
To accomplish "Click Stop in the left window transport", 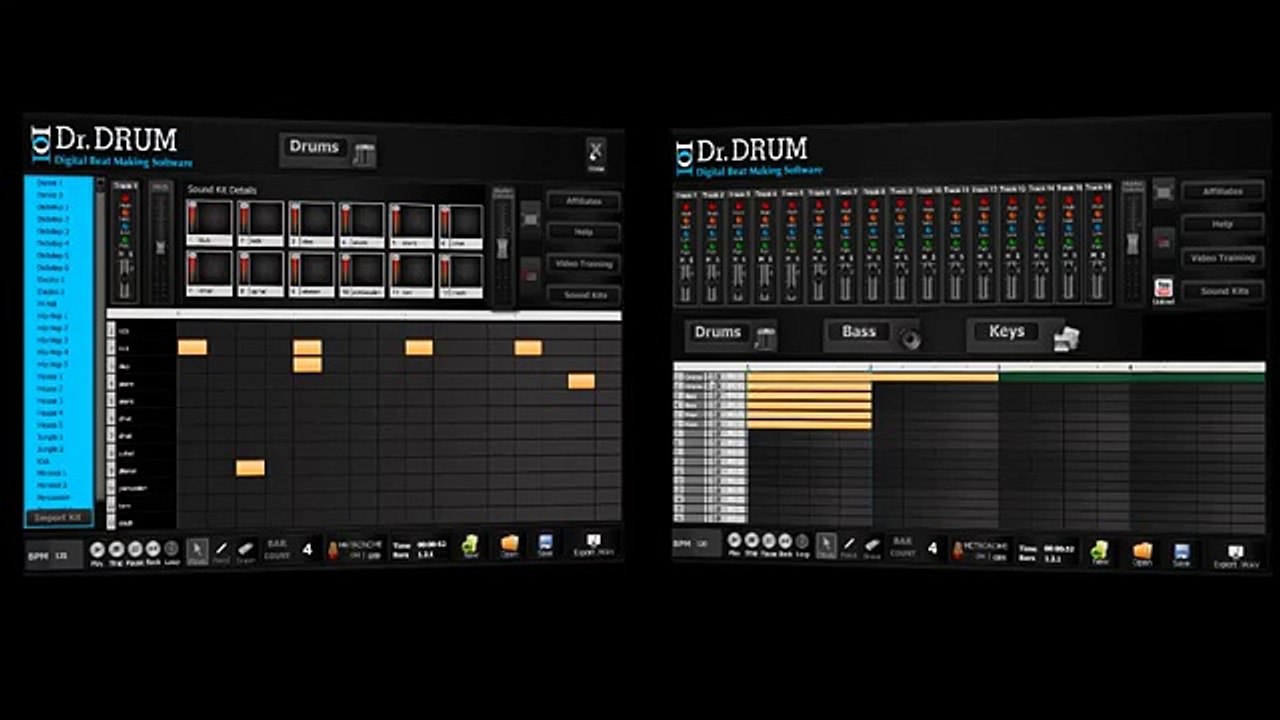I will point(116,549).
